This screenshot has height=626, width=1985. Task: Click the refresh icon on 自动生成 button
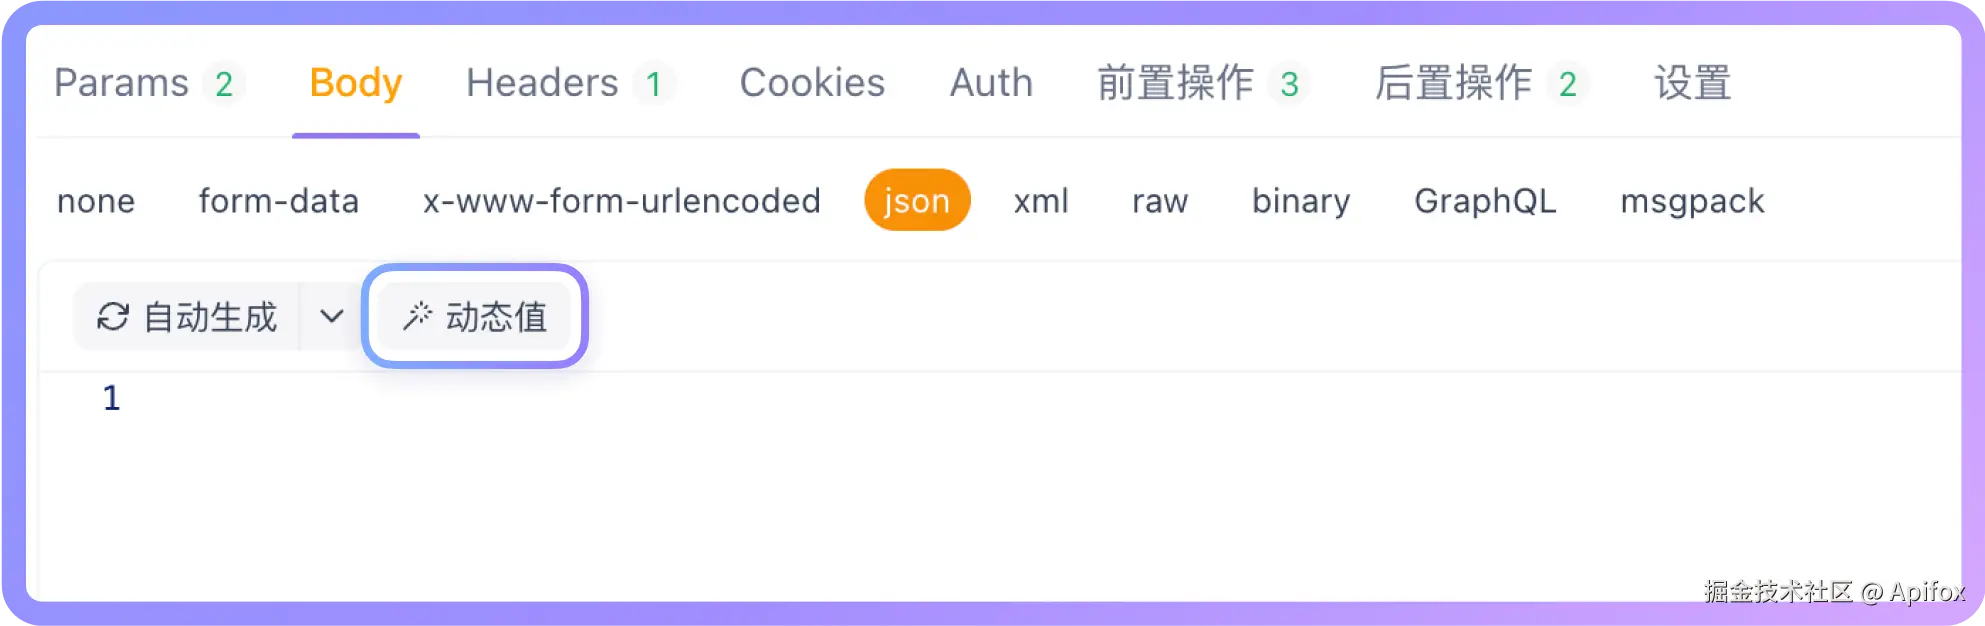pyautogui.click(x=113, y=317)
